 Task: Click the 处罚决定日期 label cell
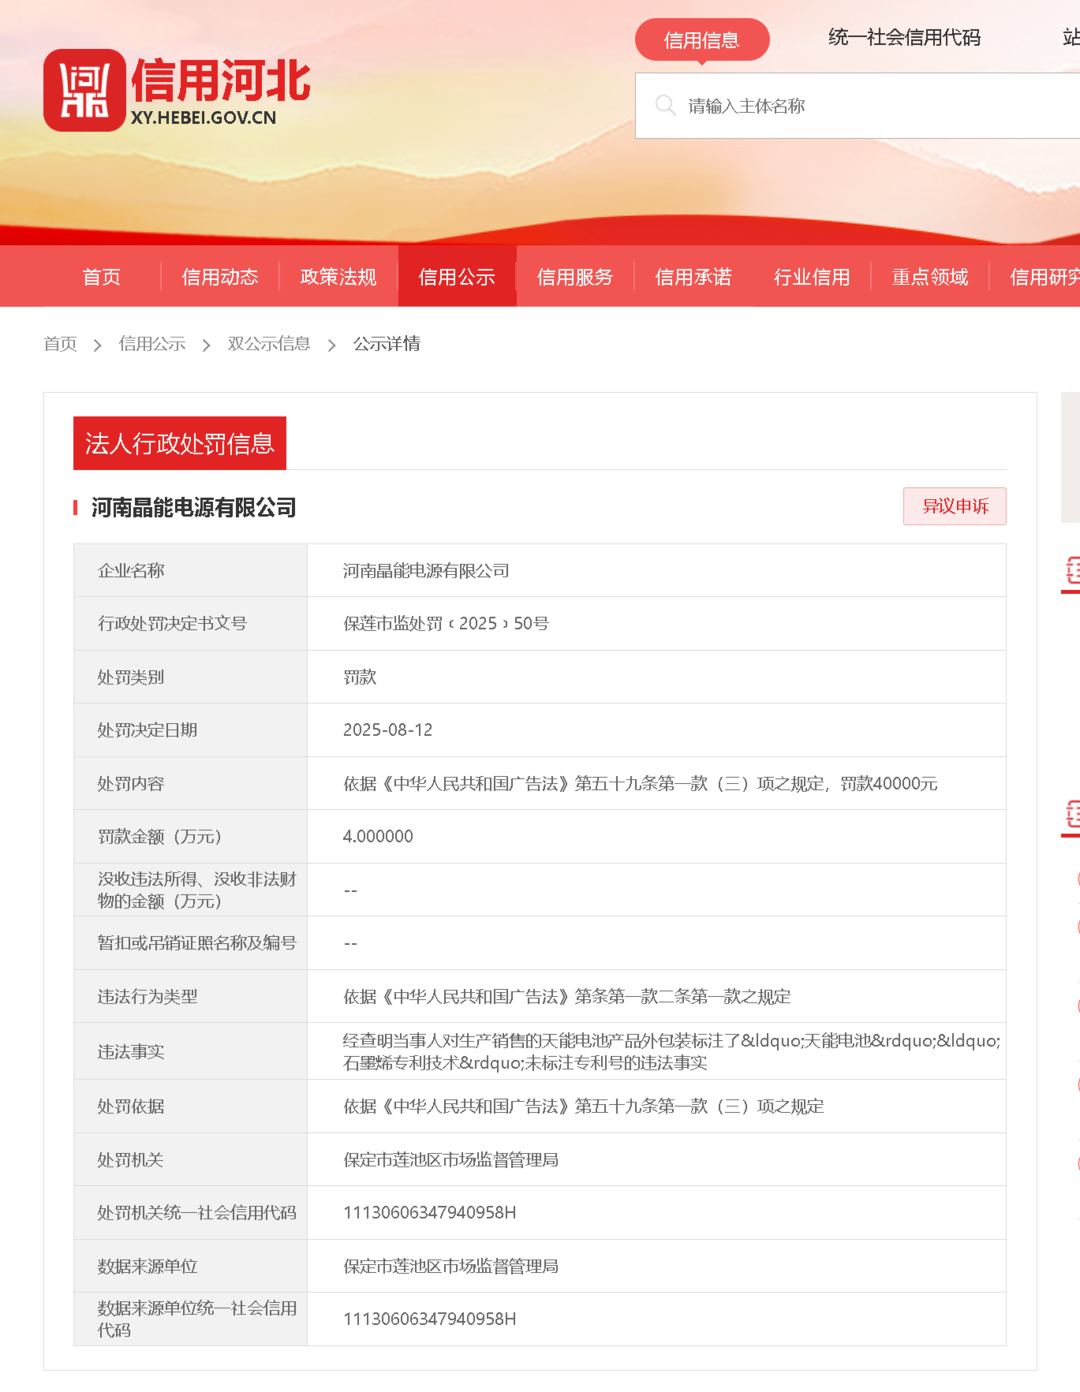click(190, 730)
